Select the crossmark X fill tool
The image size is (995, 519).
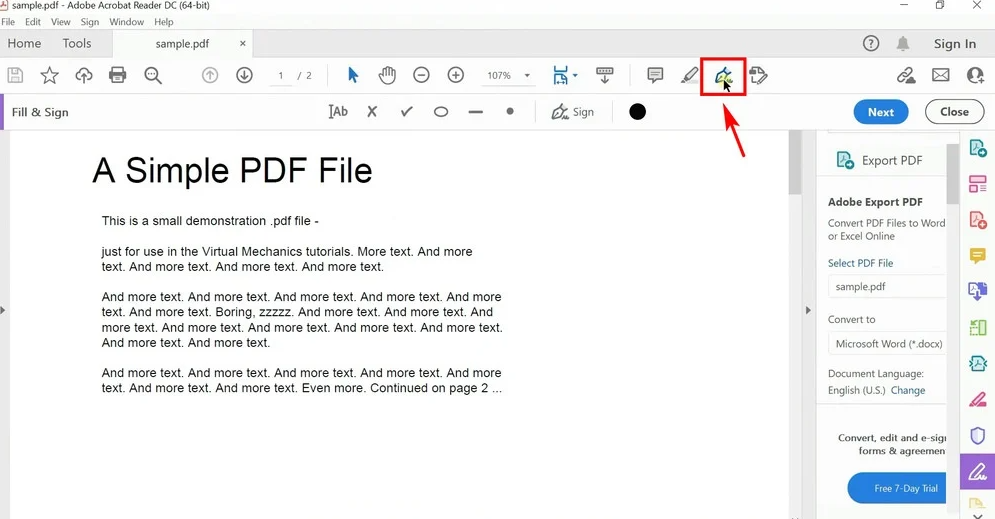coord(372,112)
